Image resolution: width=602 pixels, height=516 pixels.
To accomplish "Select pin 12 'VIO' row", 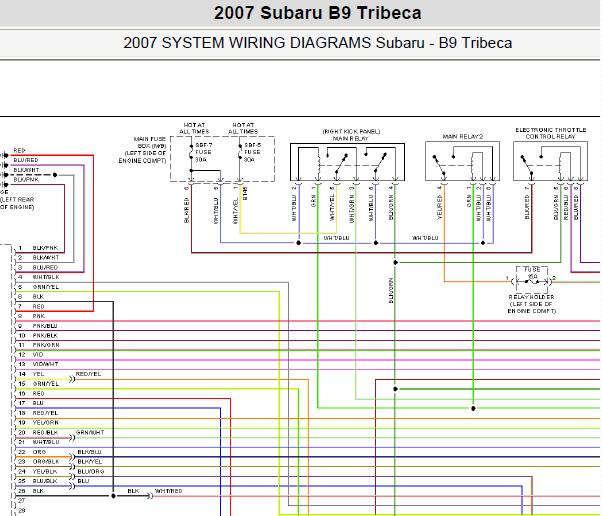I will tap(31, 354).
